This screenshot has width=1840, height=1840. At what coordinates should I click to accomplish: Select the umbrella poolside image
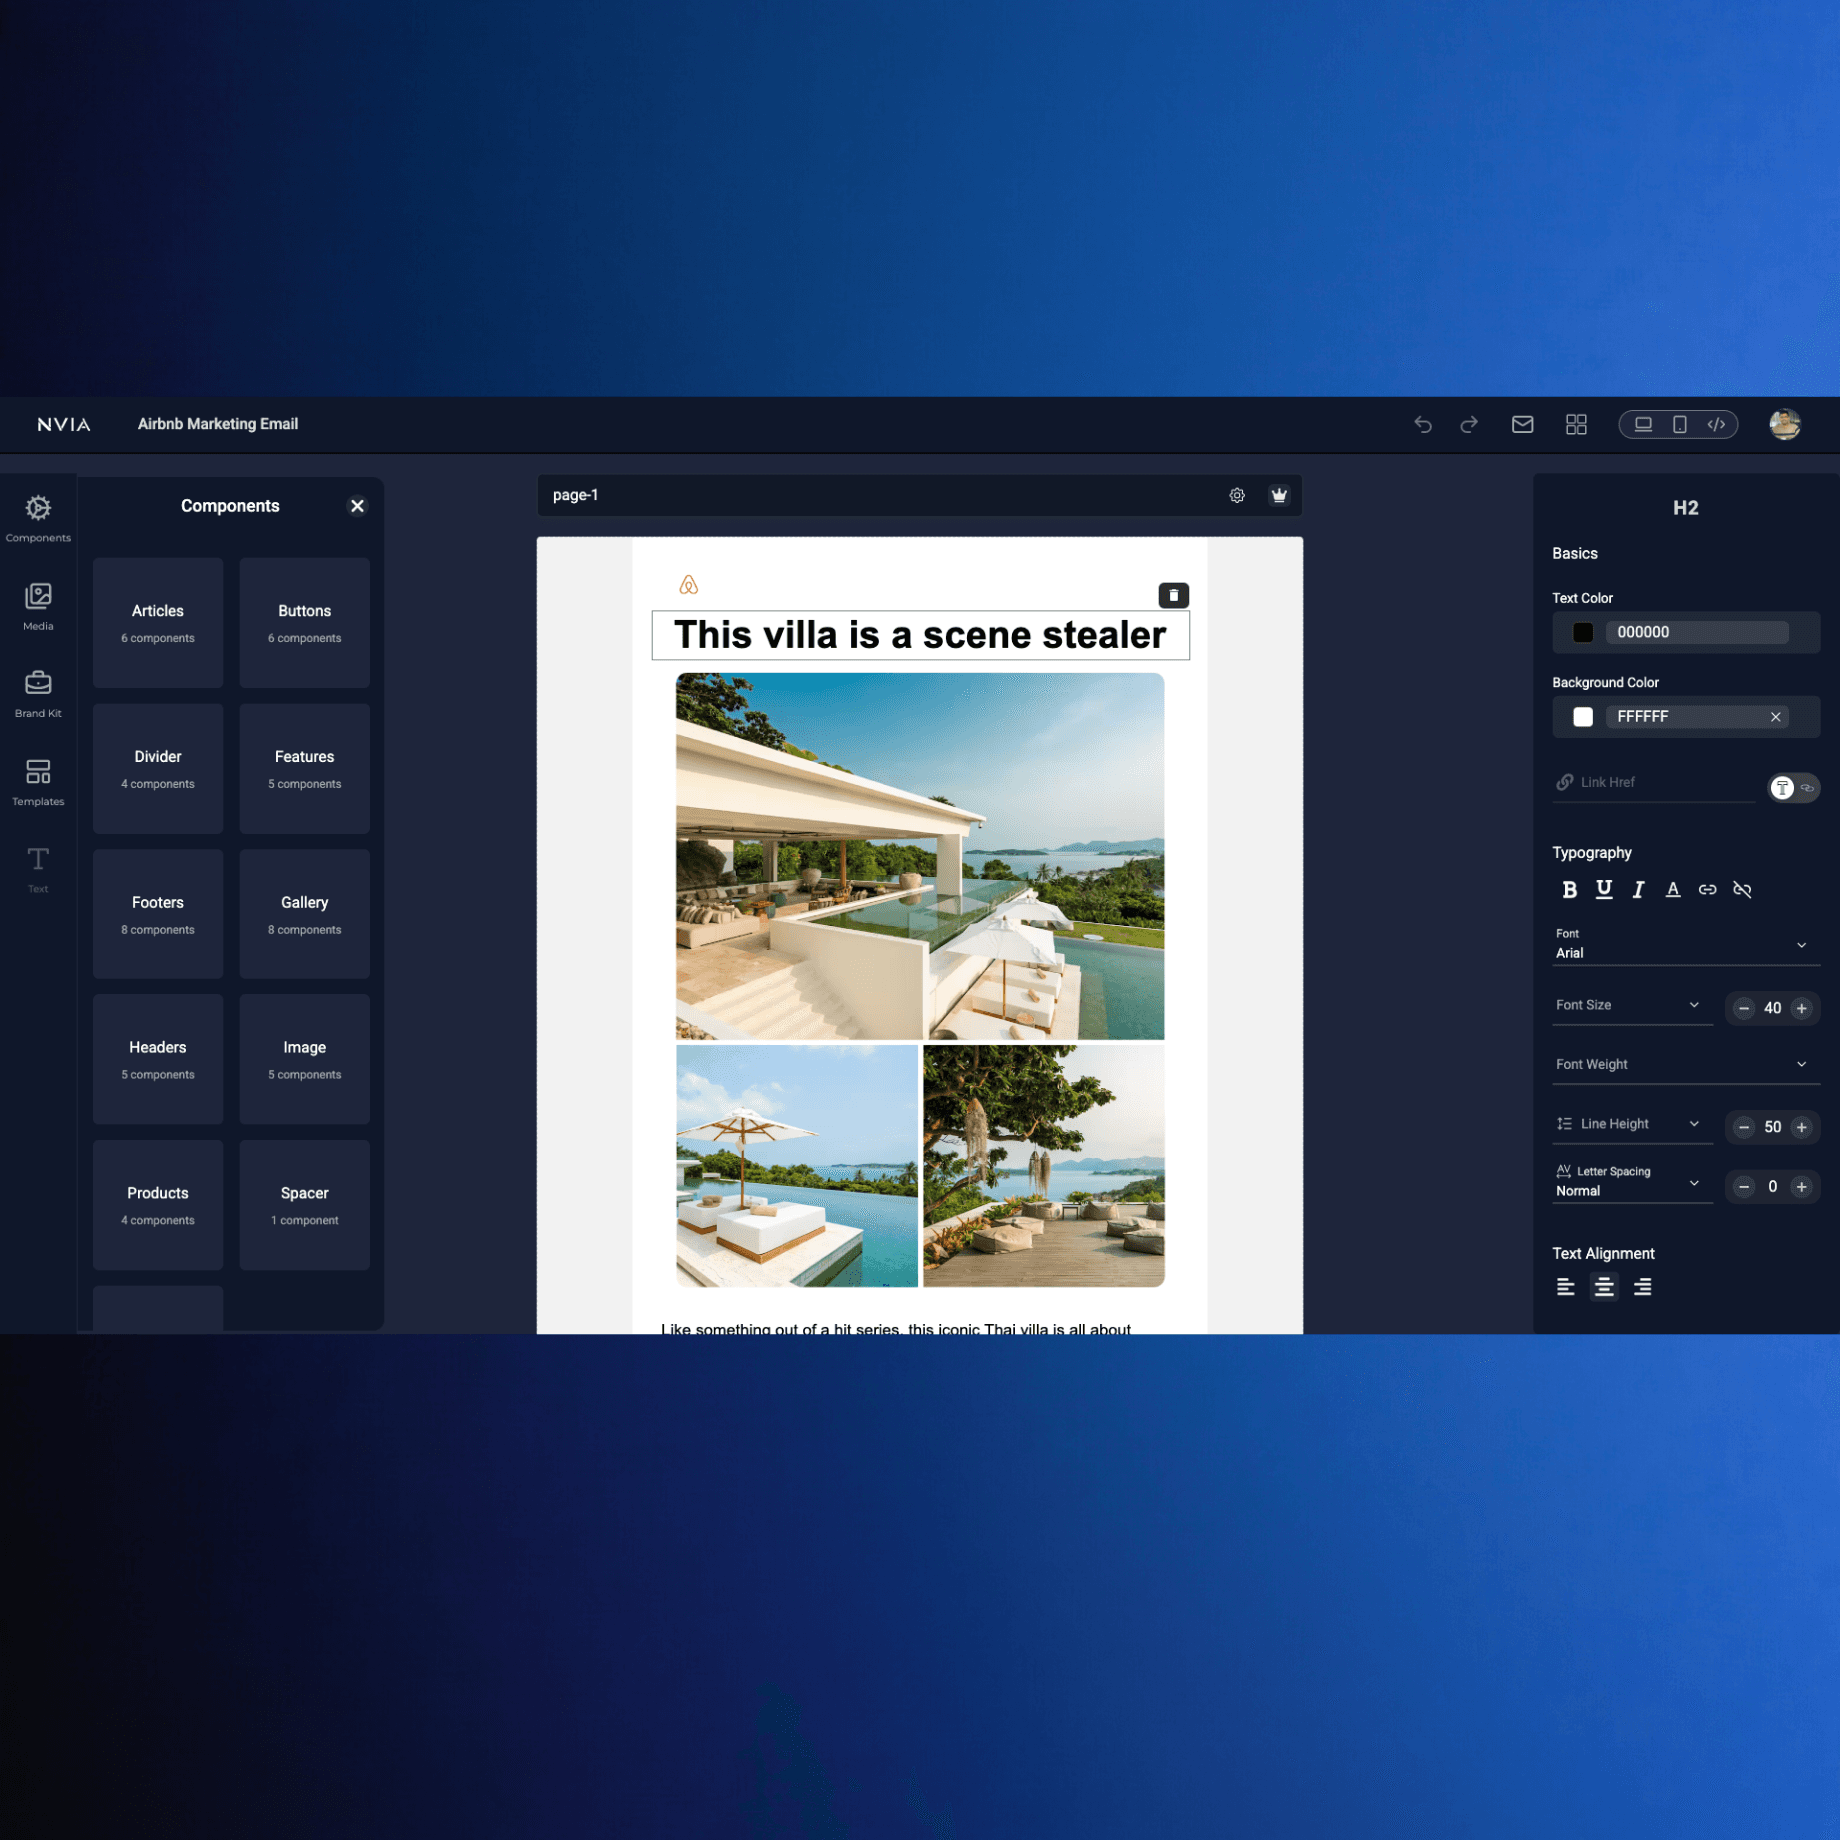[797, 1166]
